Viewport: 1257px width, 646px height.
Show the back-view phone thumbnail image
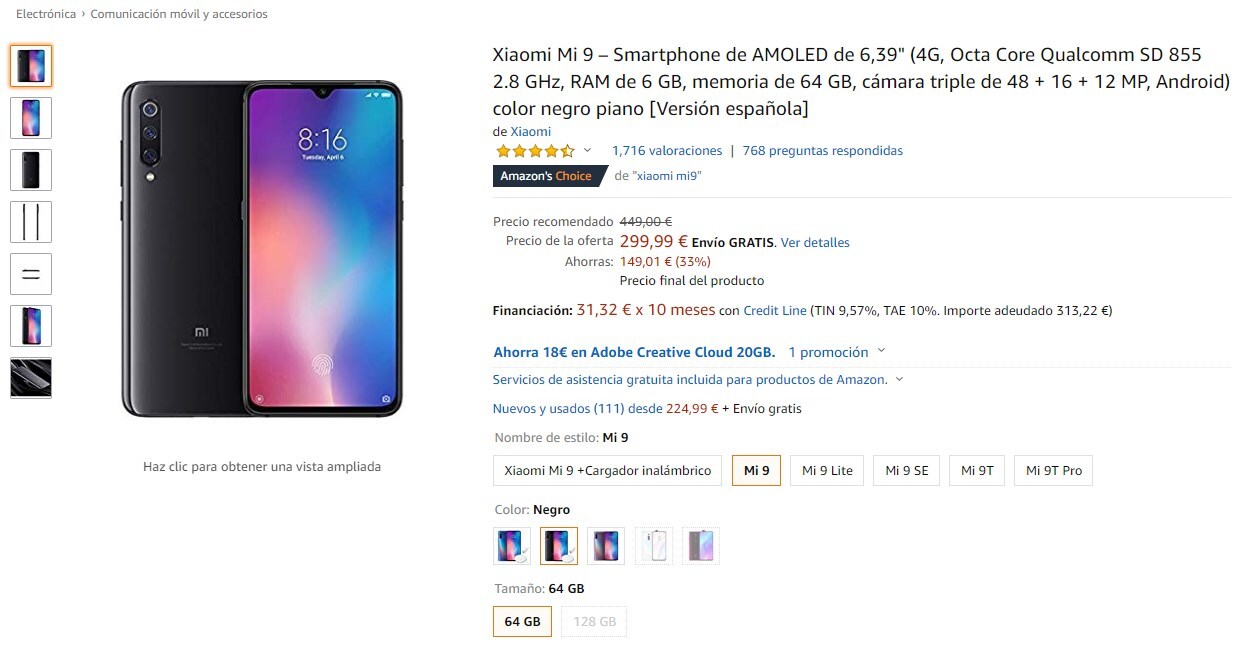[31, 170]
